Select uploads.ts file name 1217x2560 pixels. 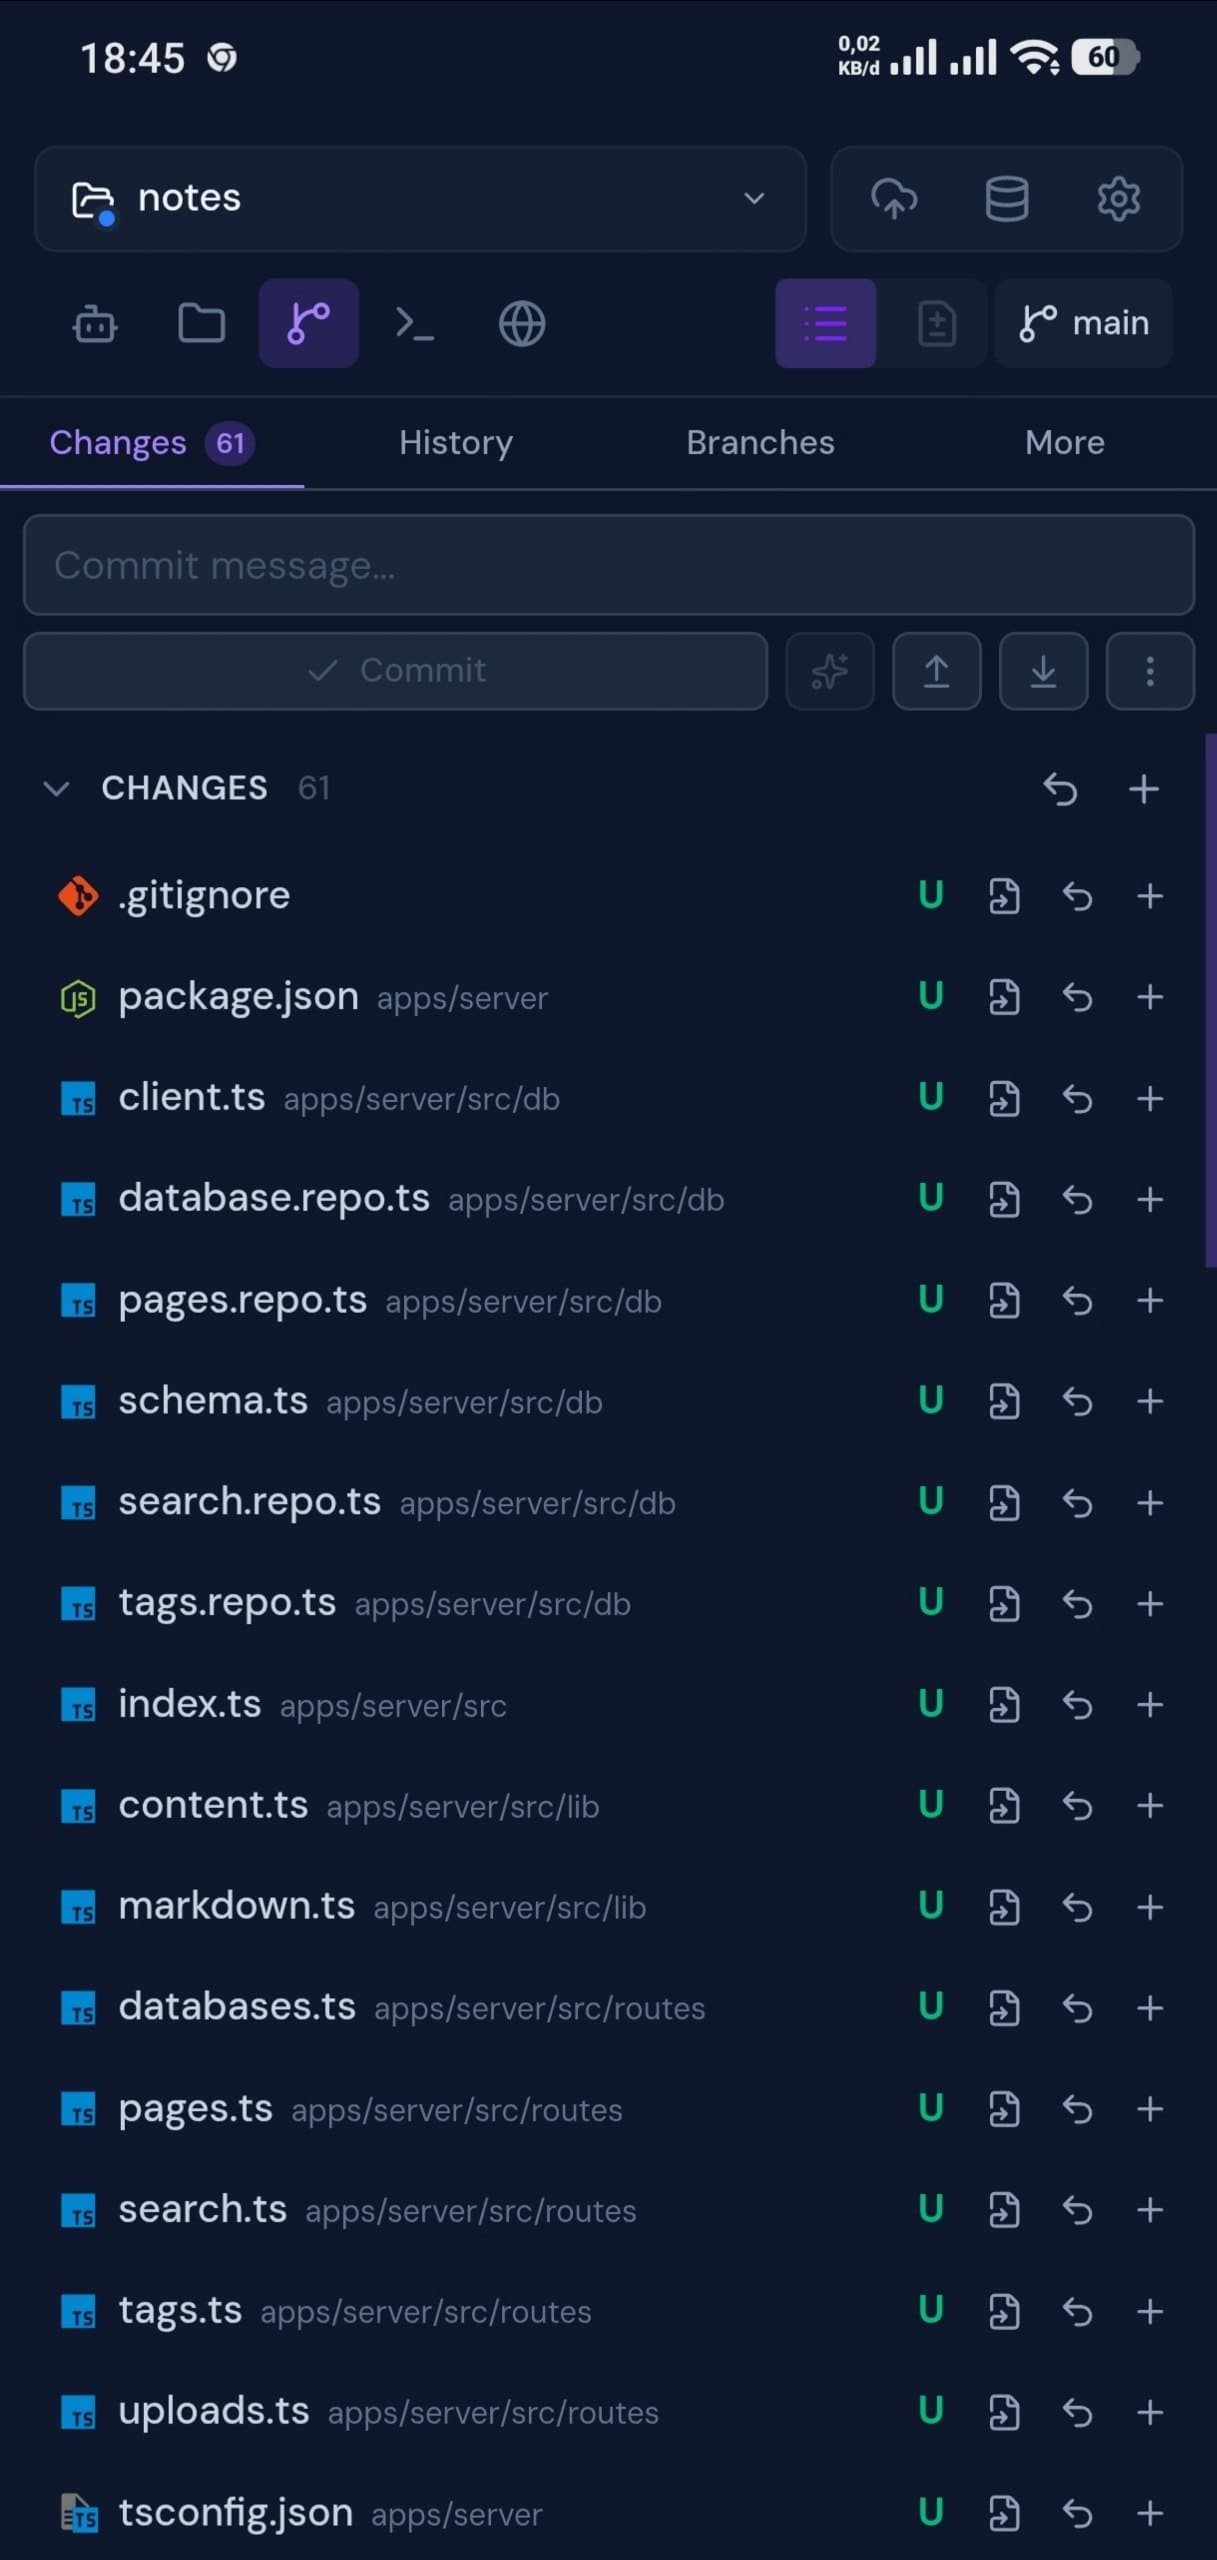pyautogui.click(x=214, y=2412)
